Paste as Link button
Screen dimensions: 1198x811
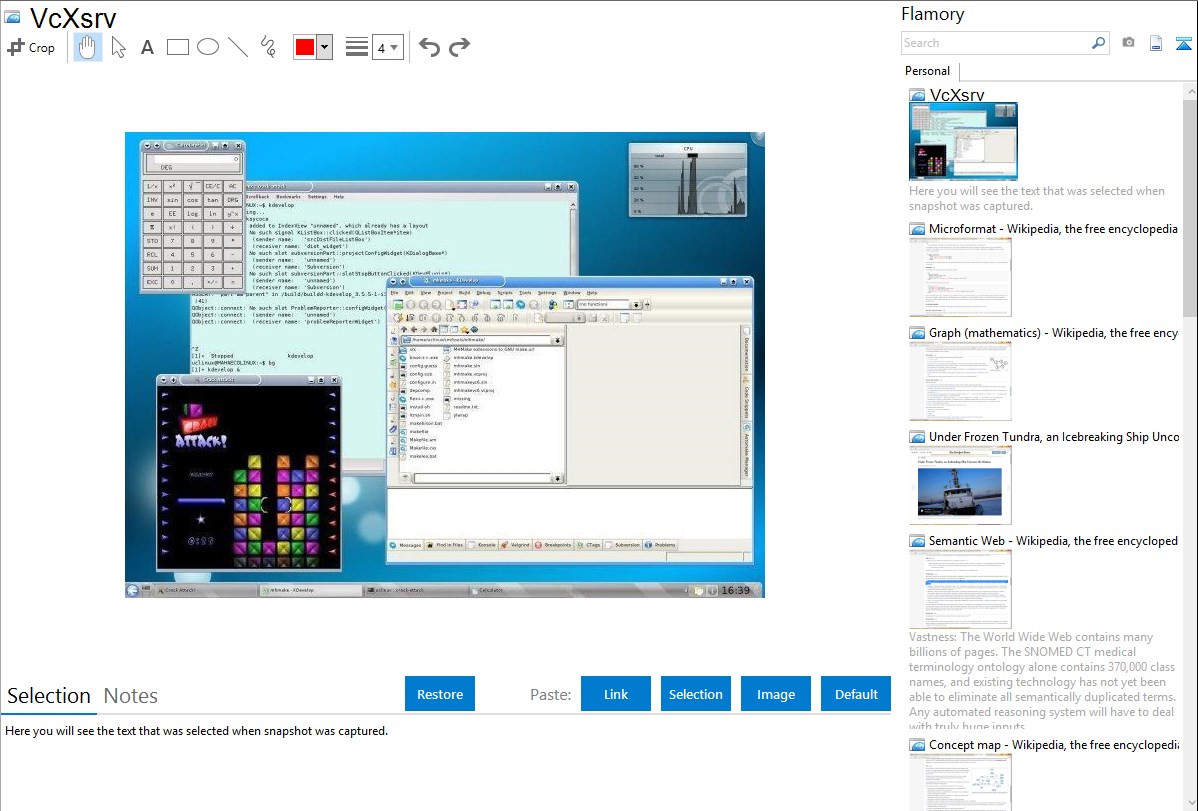pyautogui.click(x=616, y=694)
